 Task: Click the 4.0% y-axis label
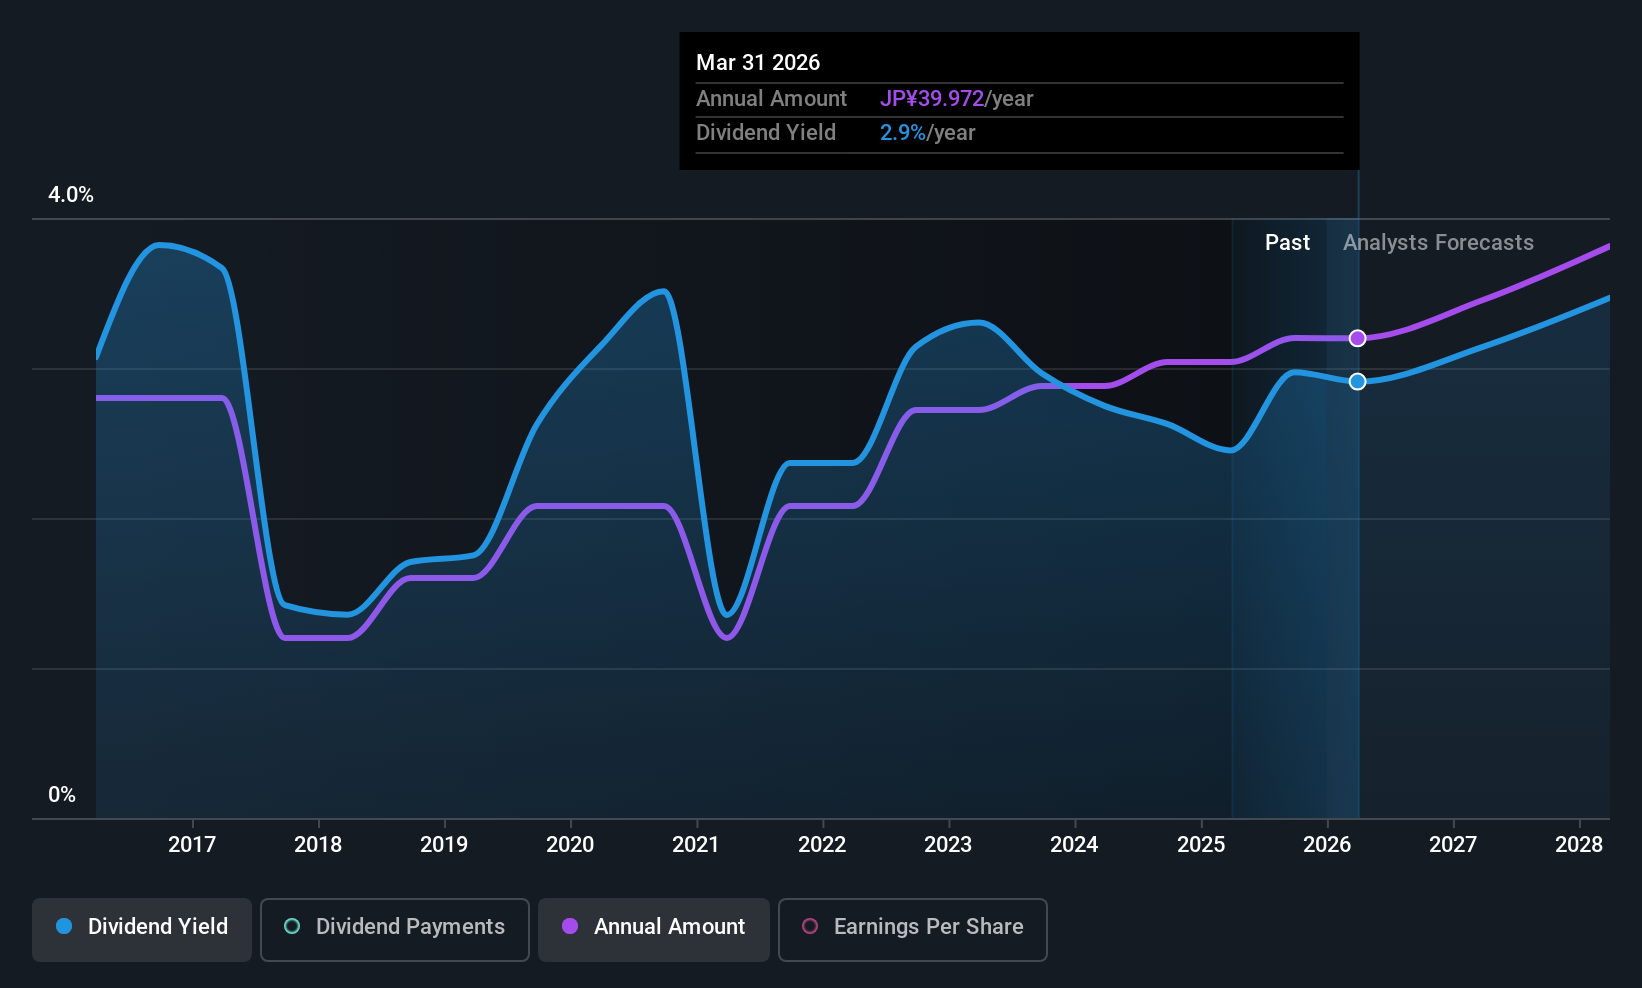click(x=71, y=195)
